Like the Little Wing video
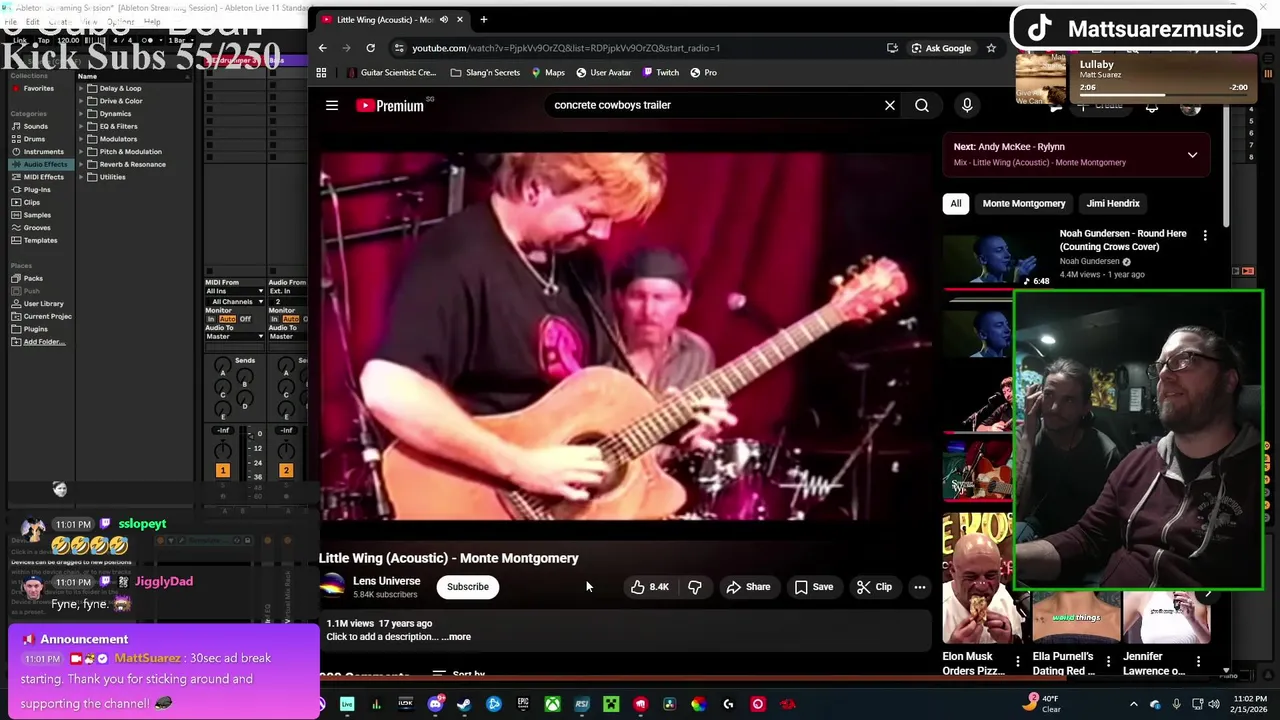Viewport: 1280px width, 720px height. [650, 587]
